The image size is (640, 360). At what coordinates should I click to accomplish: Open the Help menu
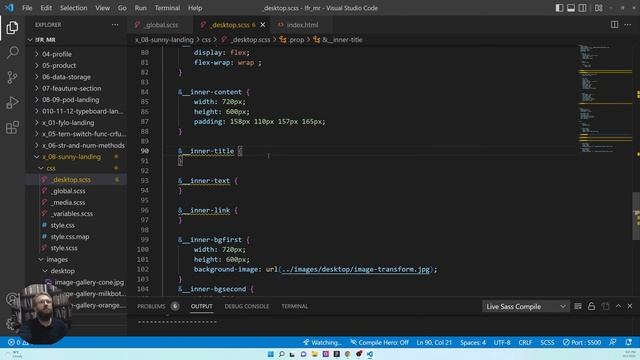[x=195, y=8]
